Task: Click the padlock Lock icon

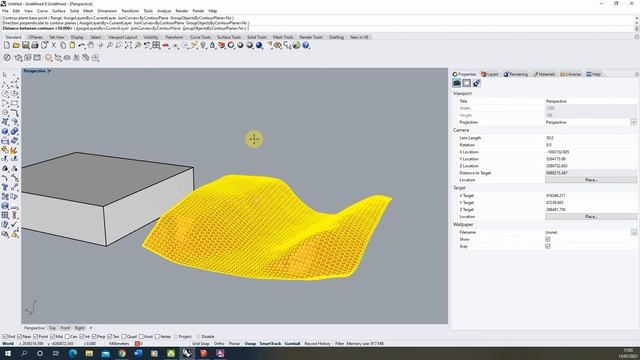Action: tap(212, 45)
